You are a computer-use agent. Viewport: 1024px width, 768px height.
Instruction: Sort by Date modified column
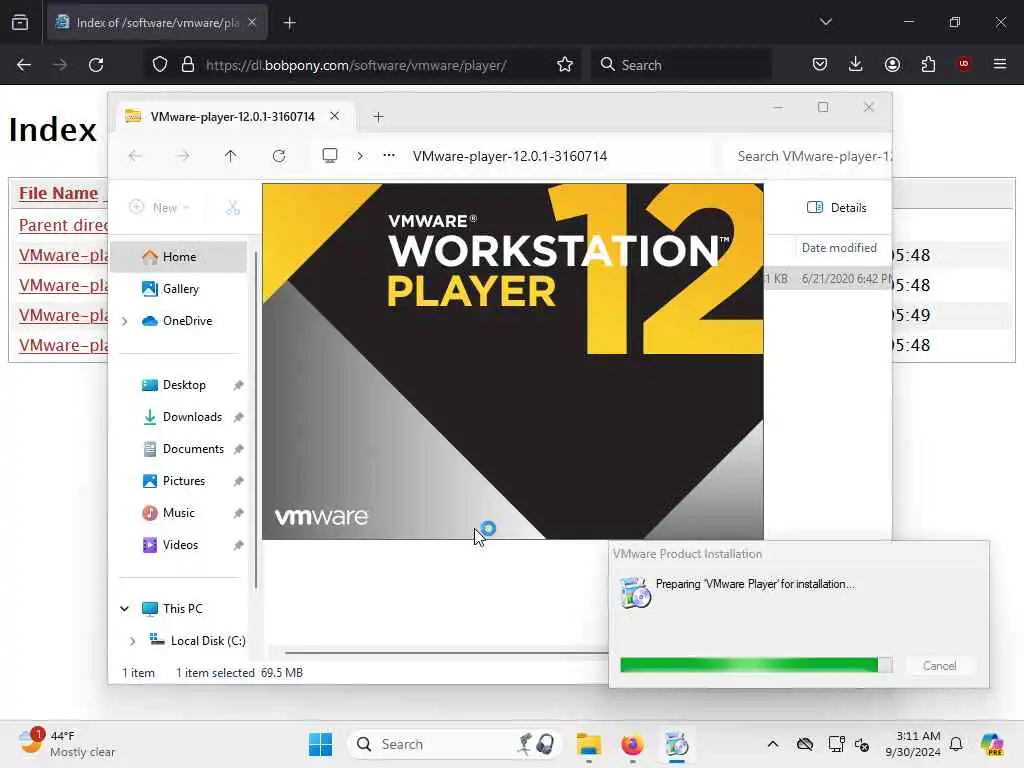tap(839, 248)
